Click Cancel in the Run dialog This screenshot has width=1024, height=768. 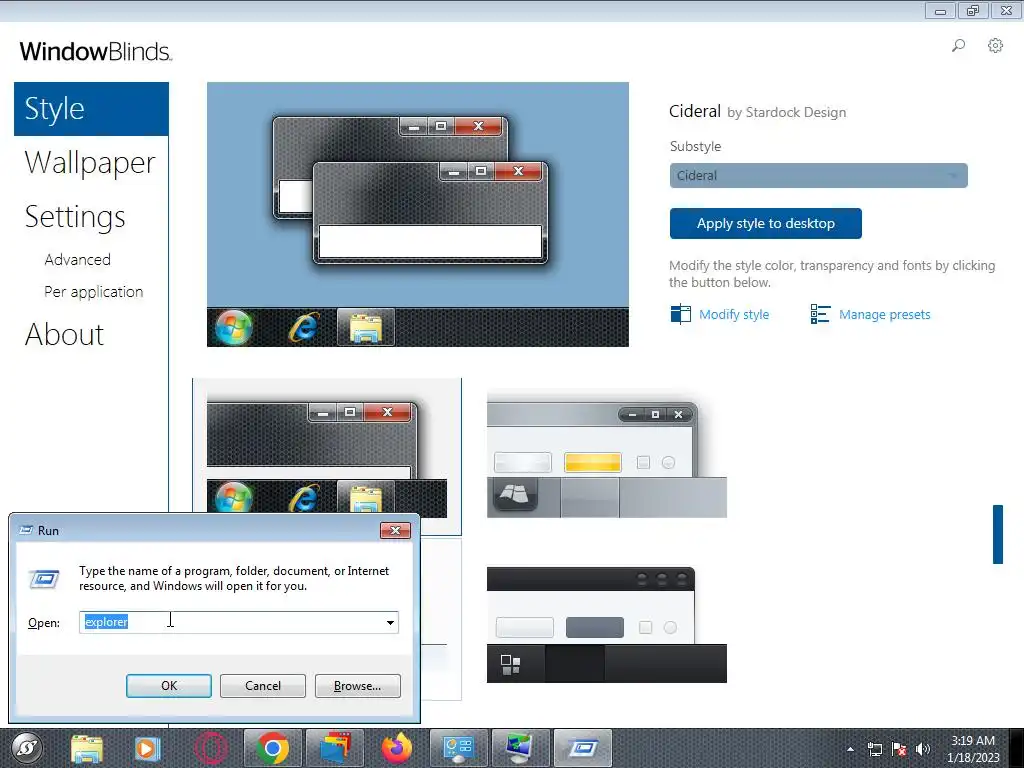pos(263,686)
